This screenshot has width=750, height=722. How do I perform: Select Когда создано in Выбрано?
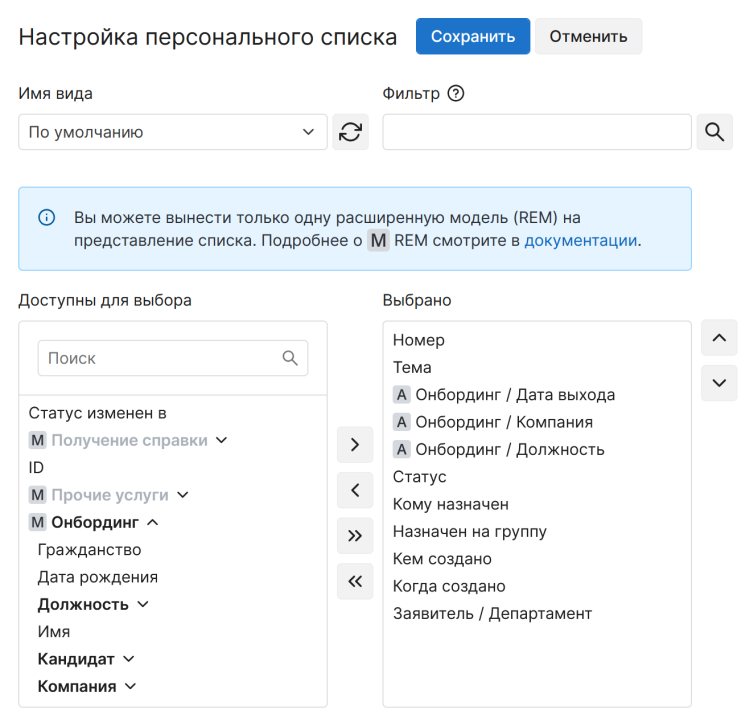tap(449, 586)
